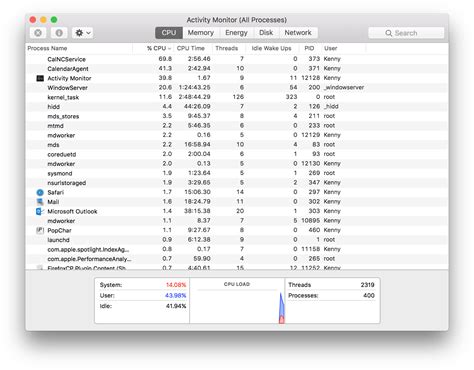Viewport: 474px width, 370px height.
Task: Select the Safari process icon
Action: tap(40, 192)
